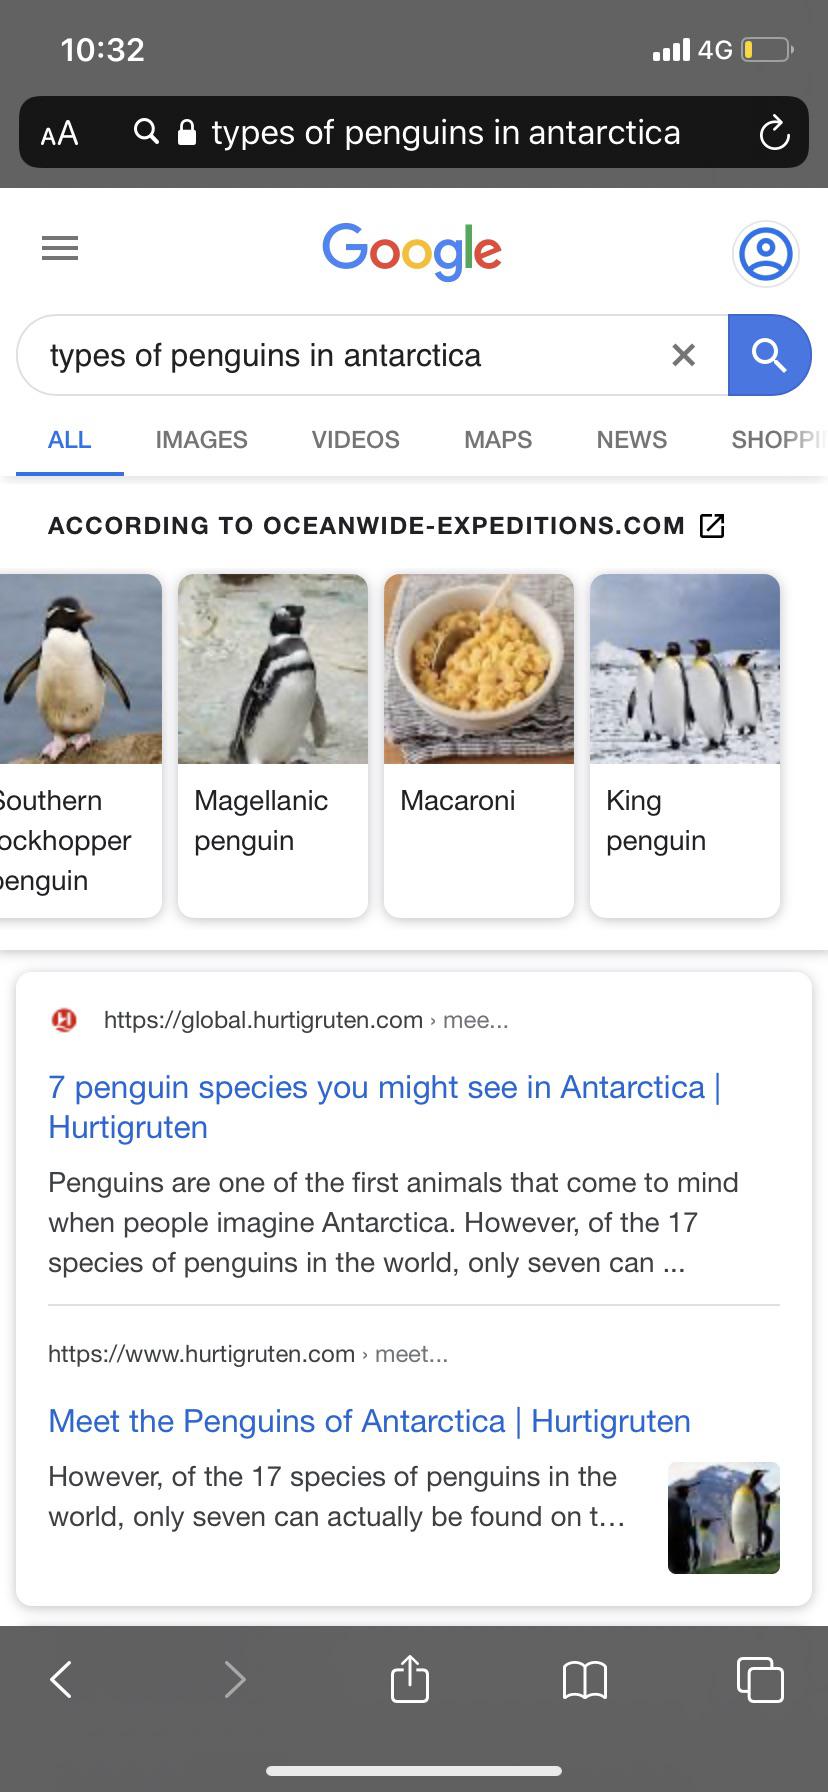Go back to previous page
Viewport: 828px width, 1792px height.
62,1679
